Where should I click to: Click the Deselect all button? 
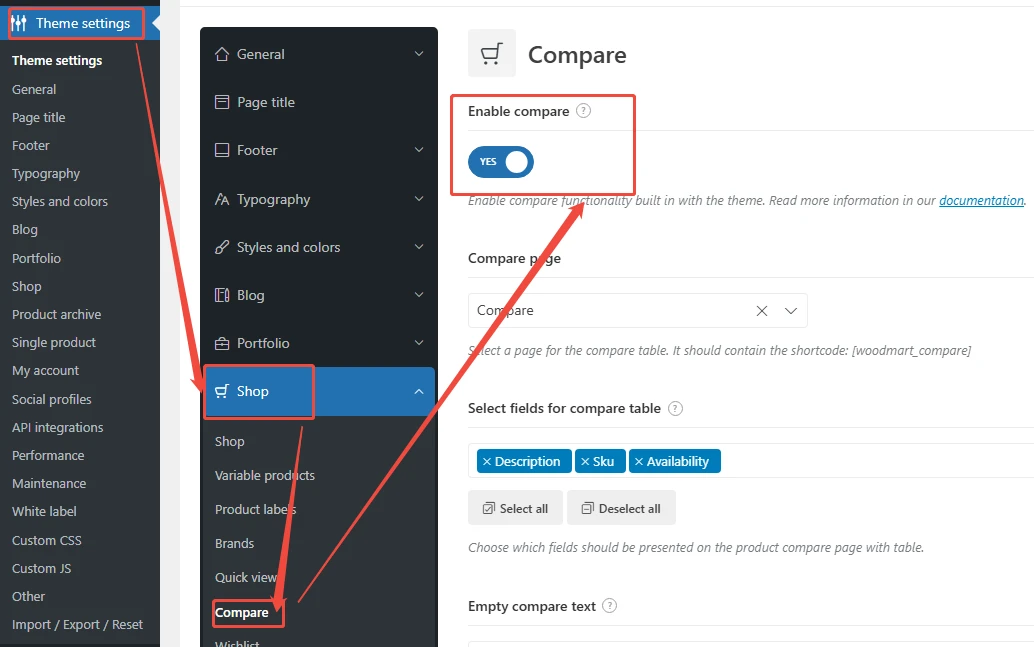(621, 508)
